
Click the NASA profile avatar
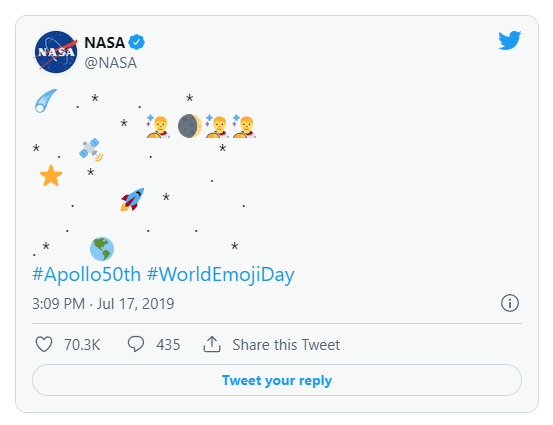point(56,52)
